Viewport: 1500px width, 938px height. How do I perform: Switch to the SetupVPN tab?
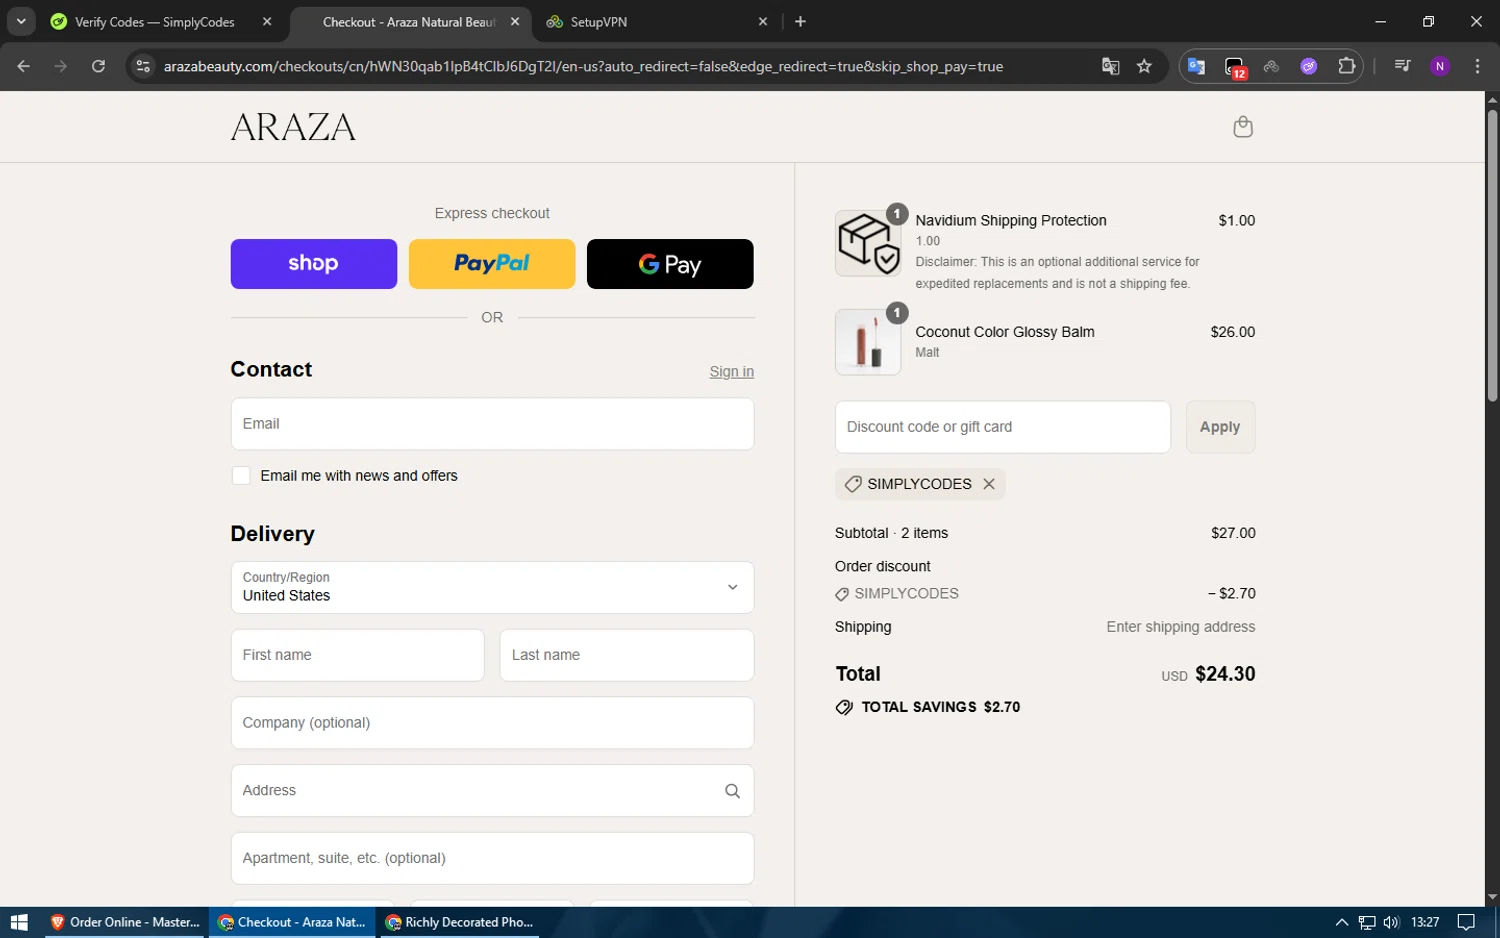pos(599,22)
